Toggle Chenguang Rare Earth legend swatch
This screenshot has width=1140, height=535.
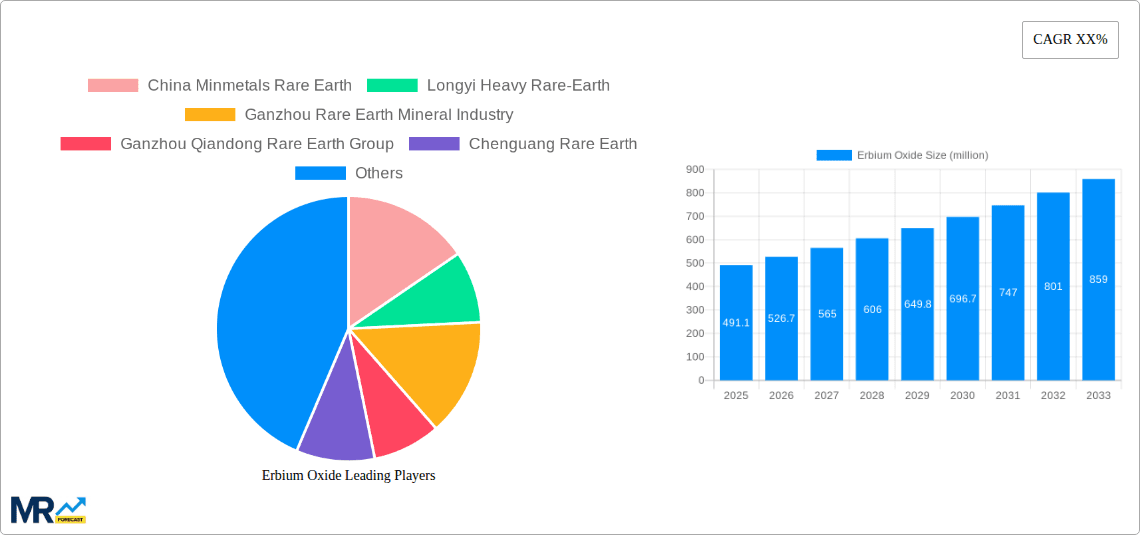(x=435, y=144)
